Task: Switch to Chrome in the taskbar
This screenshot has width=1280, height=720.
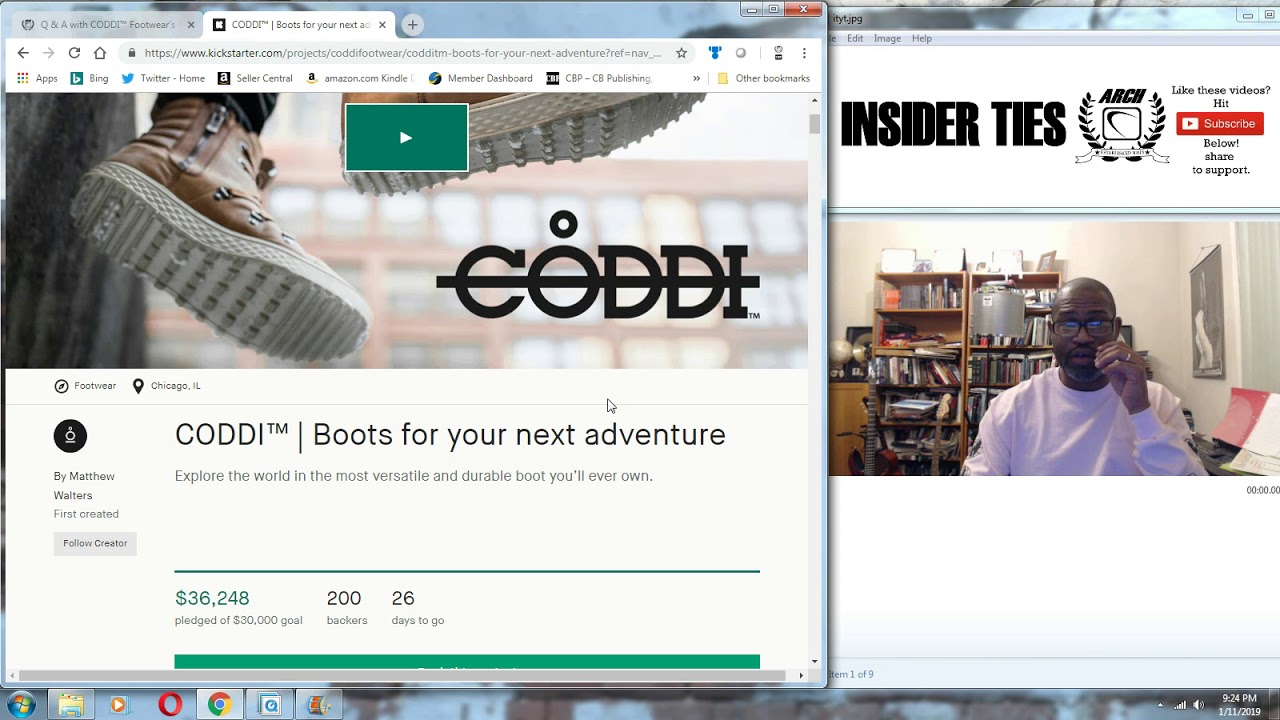Action: 219,705
